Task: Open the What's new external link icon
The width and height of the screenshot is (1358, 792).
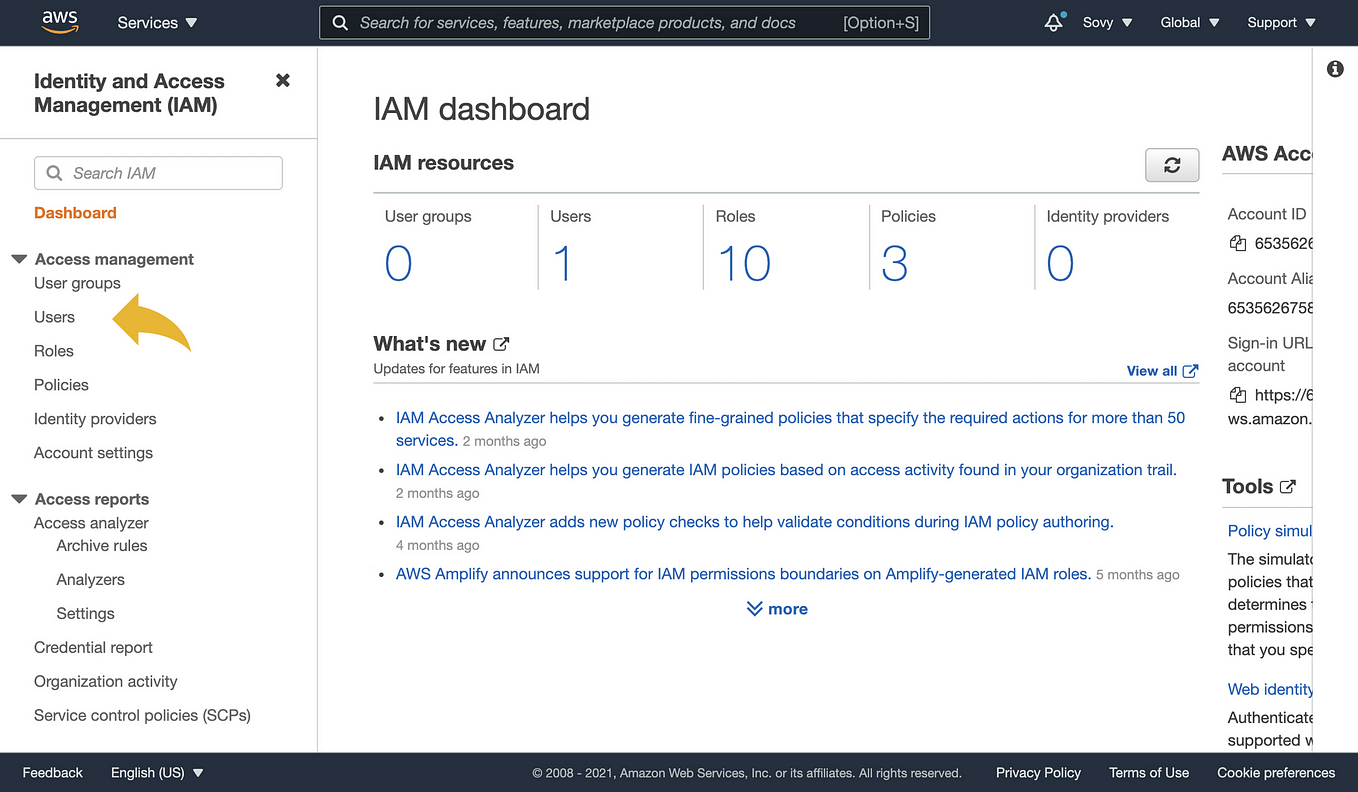Action: (x=501, y=344)
